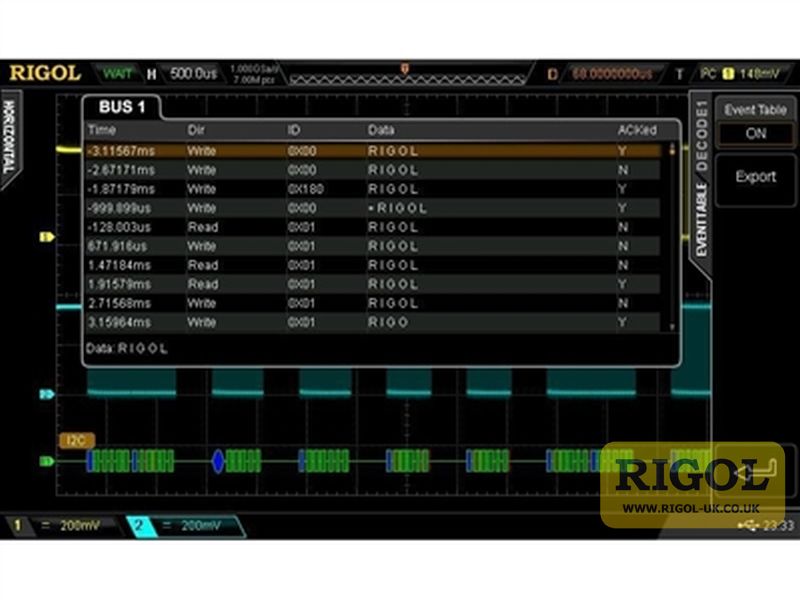Click the Data column header
The width and height of the screenshot is (800, 600).
pyautogui.click(x=381, y=130)
